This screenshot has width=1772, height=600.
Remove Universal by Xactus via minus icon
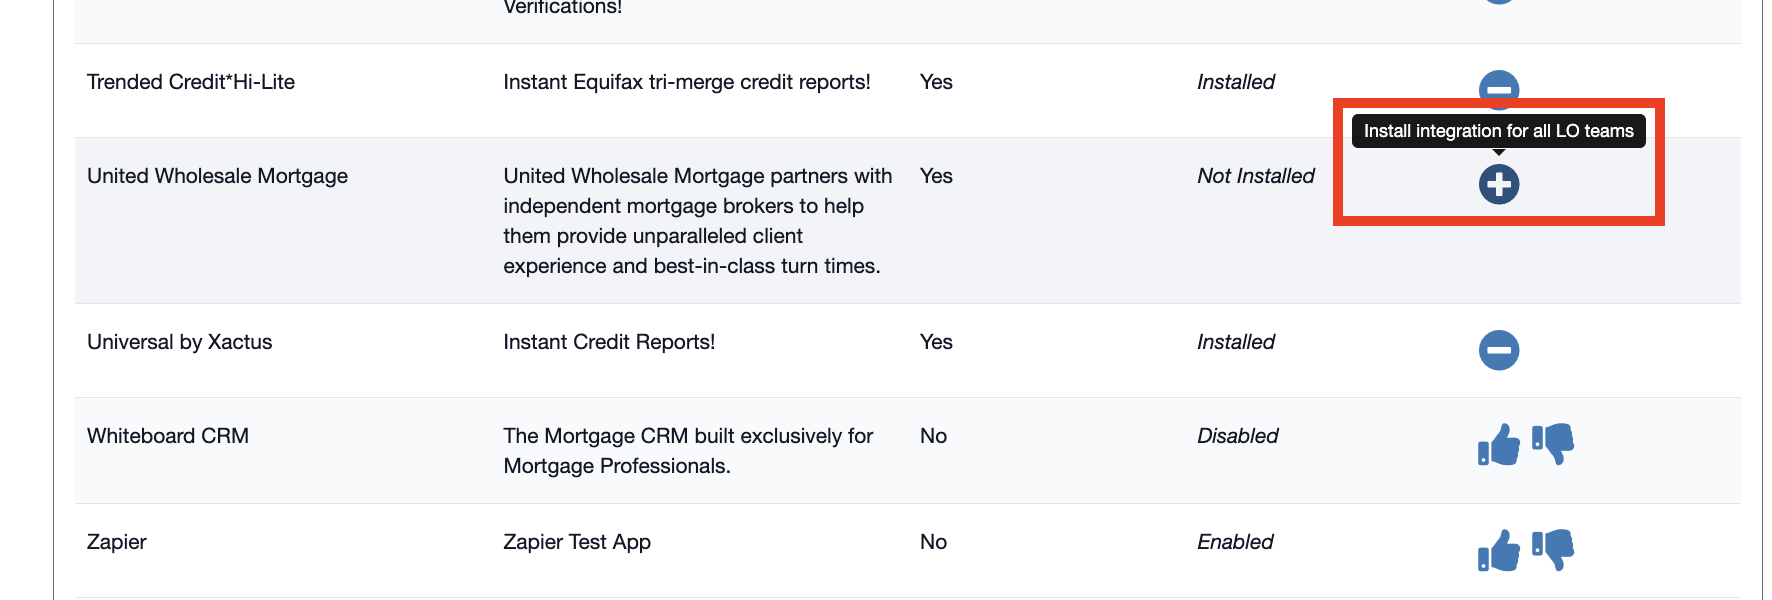tap(1498, 350)
